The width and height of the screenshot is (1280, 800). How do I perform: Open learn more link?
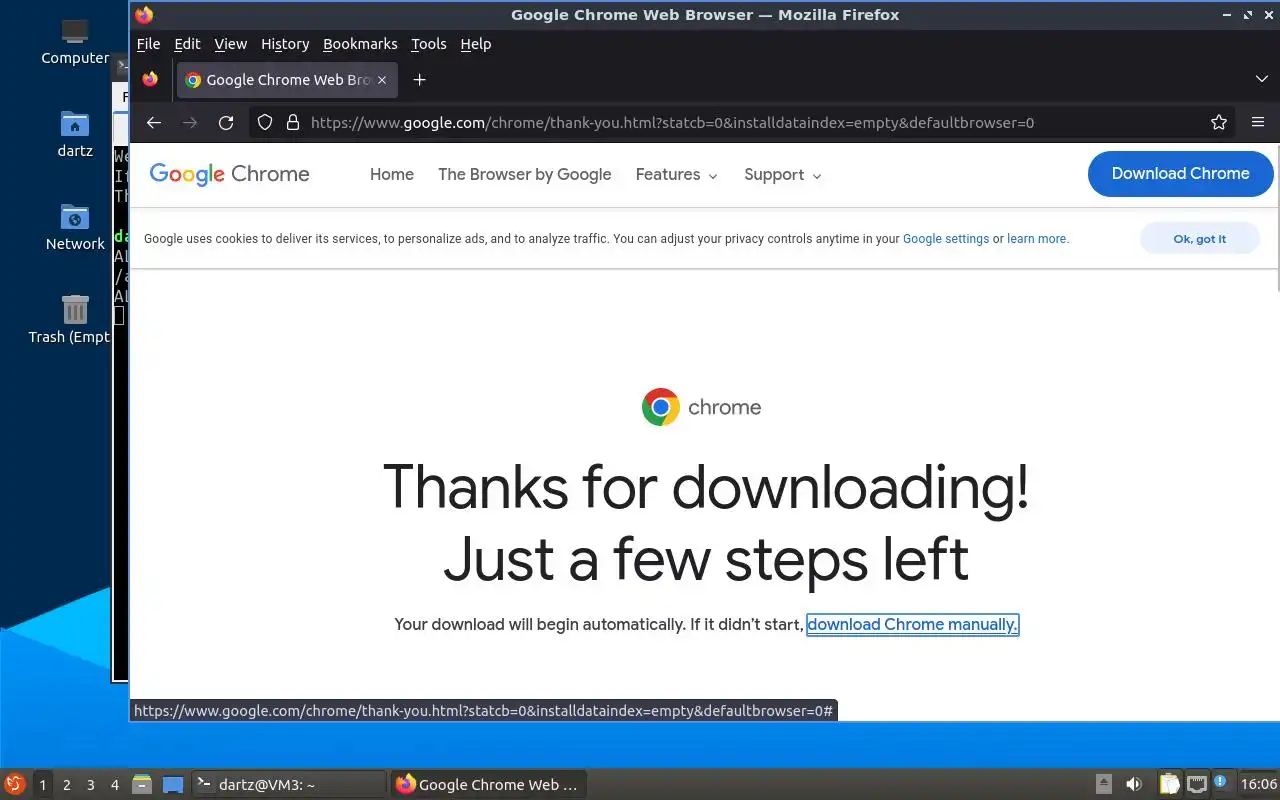[x=1037, y=239]
